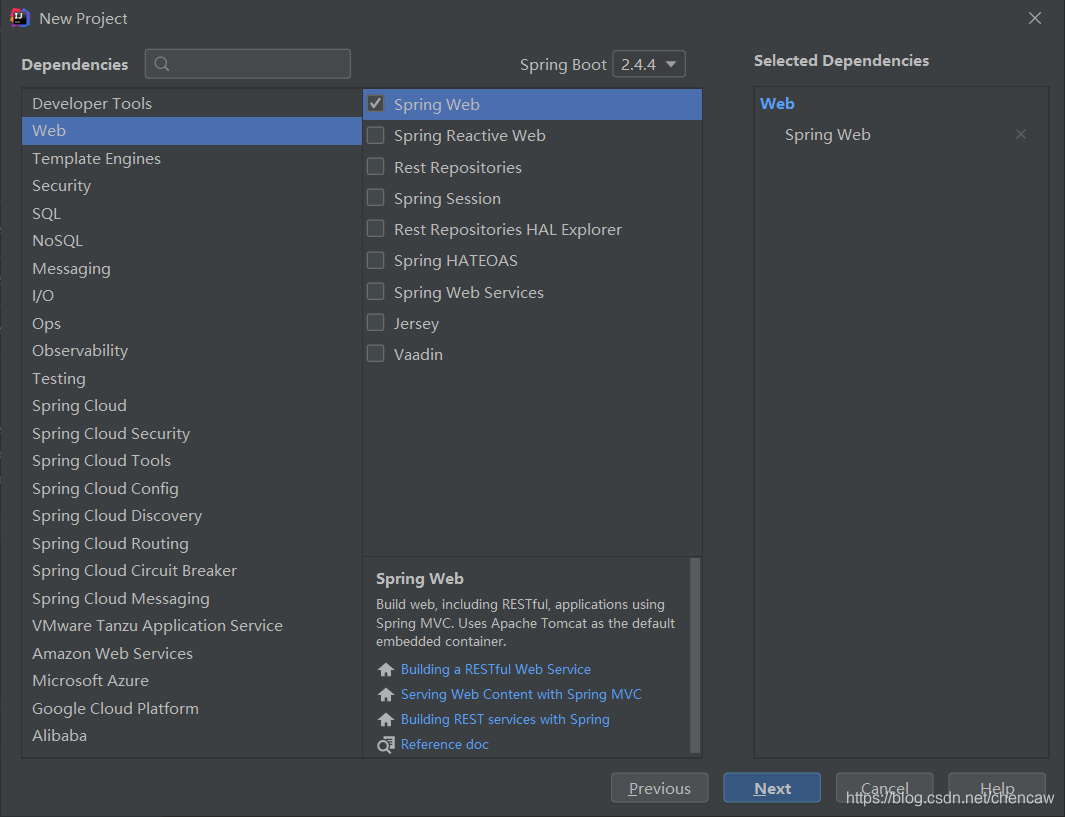Click Web heading in Selected Dependencies
This screenshot has width=1065, height=817.
pyautogui.click(x=777, y=103)
